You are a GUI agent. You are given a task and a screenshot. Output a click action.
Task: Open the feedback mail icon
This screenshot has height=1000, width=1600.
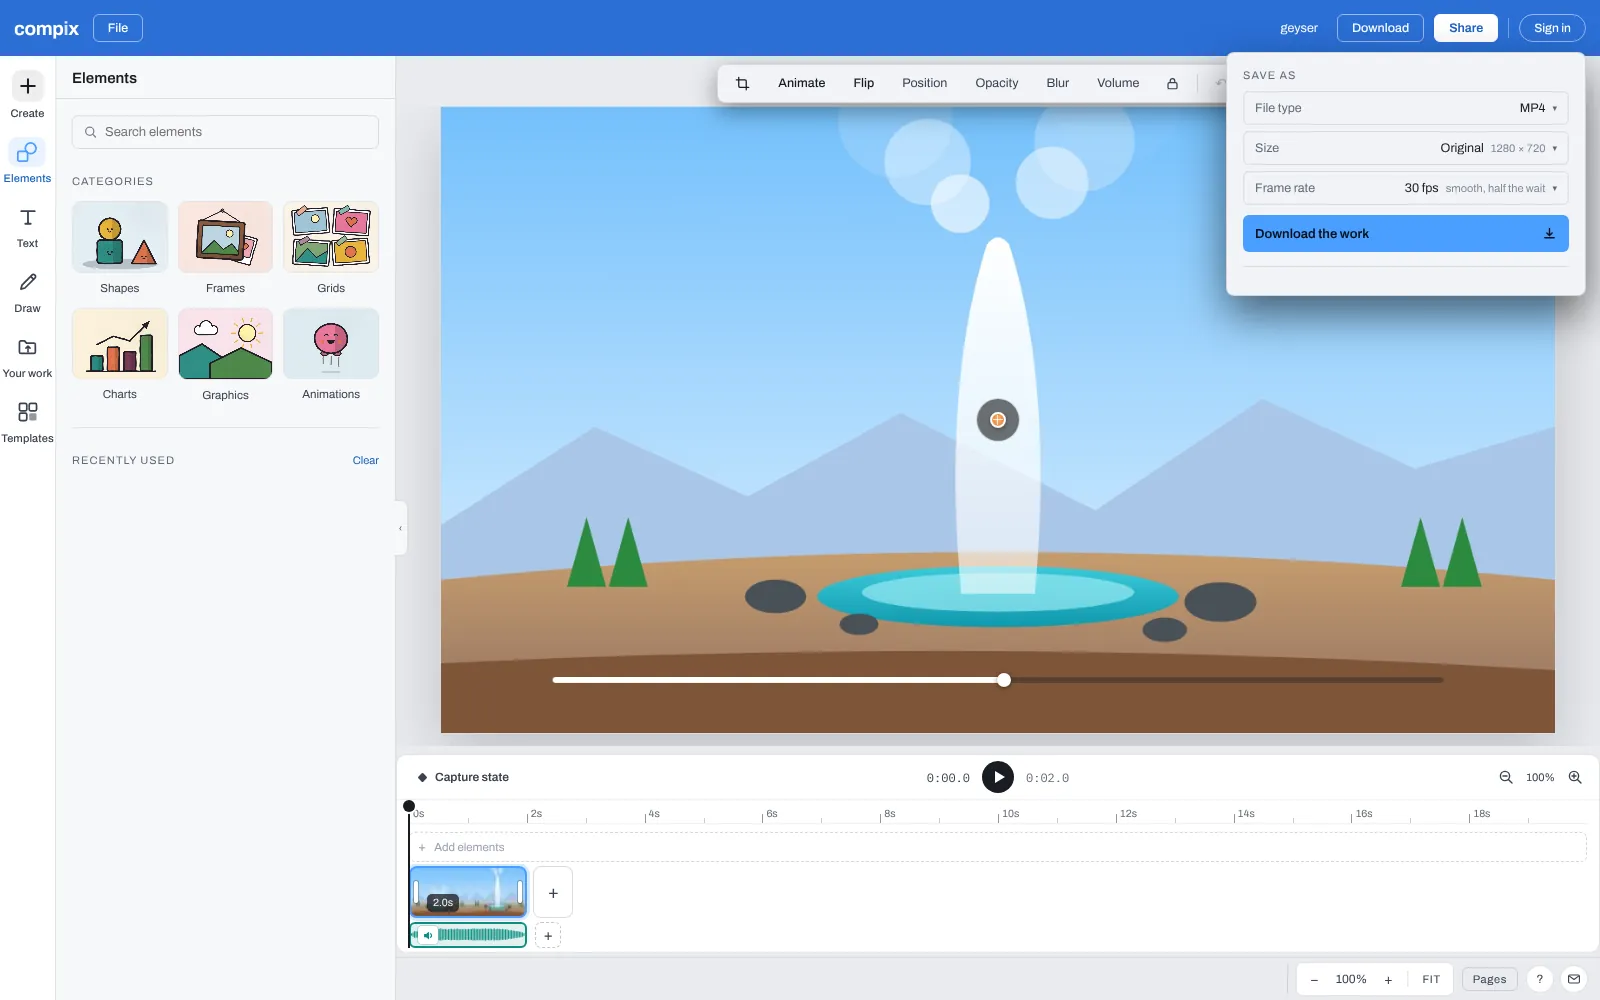(1574, 979)
